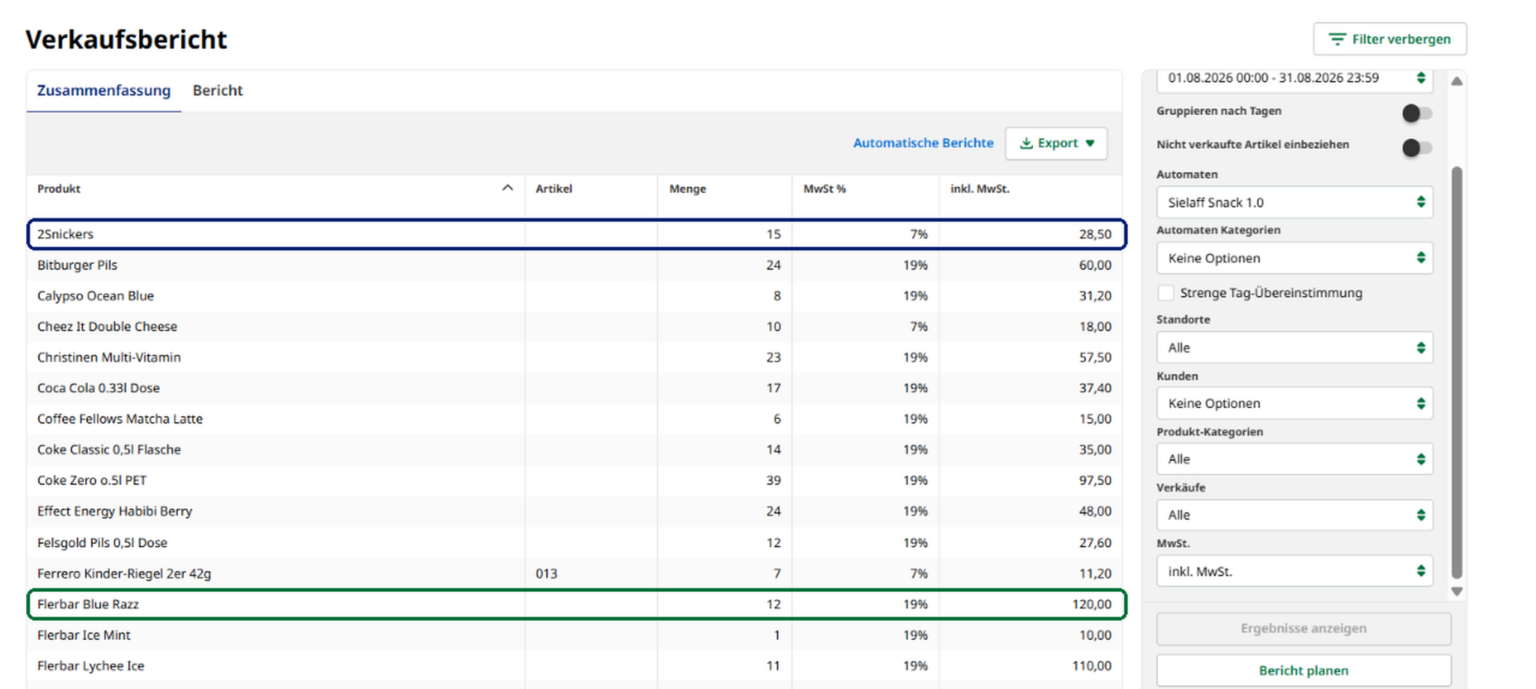Screen dimensions: 1536x689
Task: Expand the Export dropdown button
Action: coord(1056,143)
